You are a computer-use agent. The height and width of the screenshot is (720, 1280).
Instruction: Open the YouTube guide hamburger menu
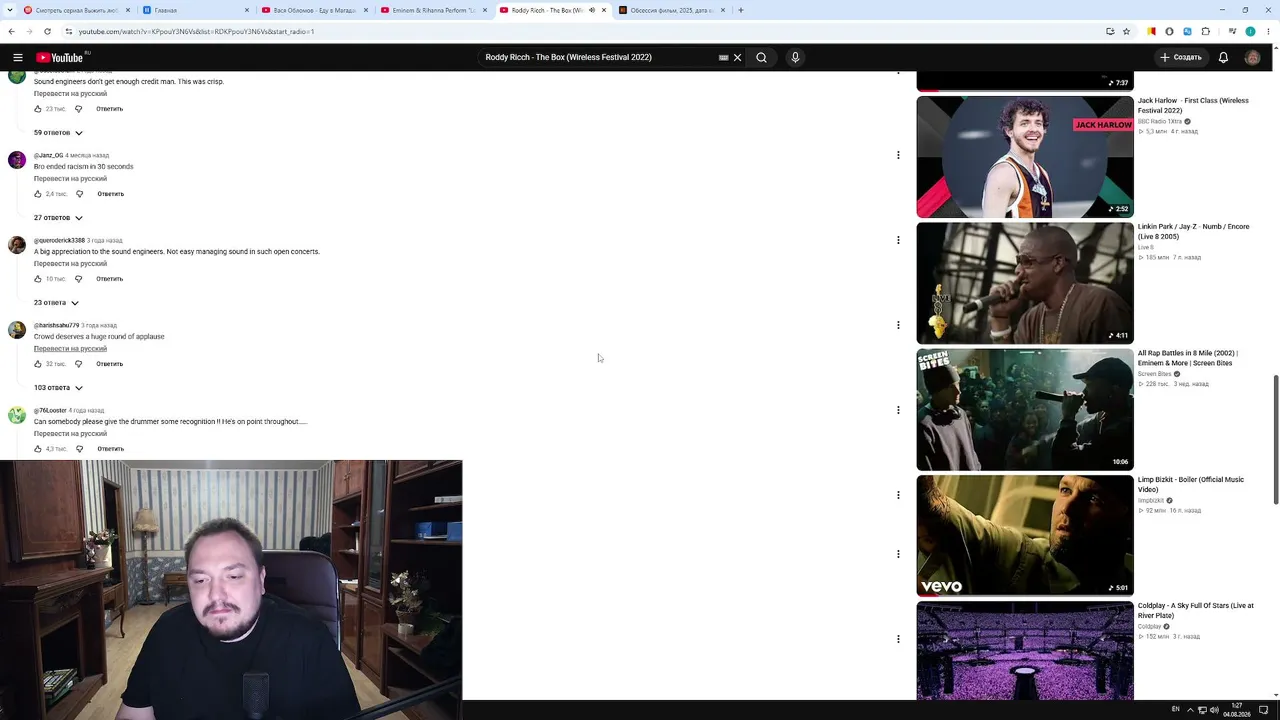coord(20,58)
